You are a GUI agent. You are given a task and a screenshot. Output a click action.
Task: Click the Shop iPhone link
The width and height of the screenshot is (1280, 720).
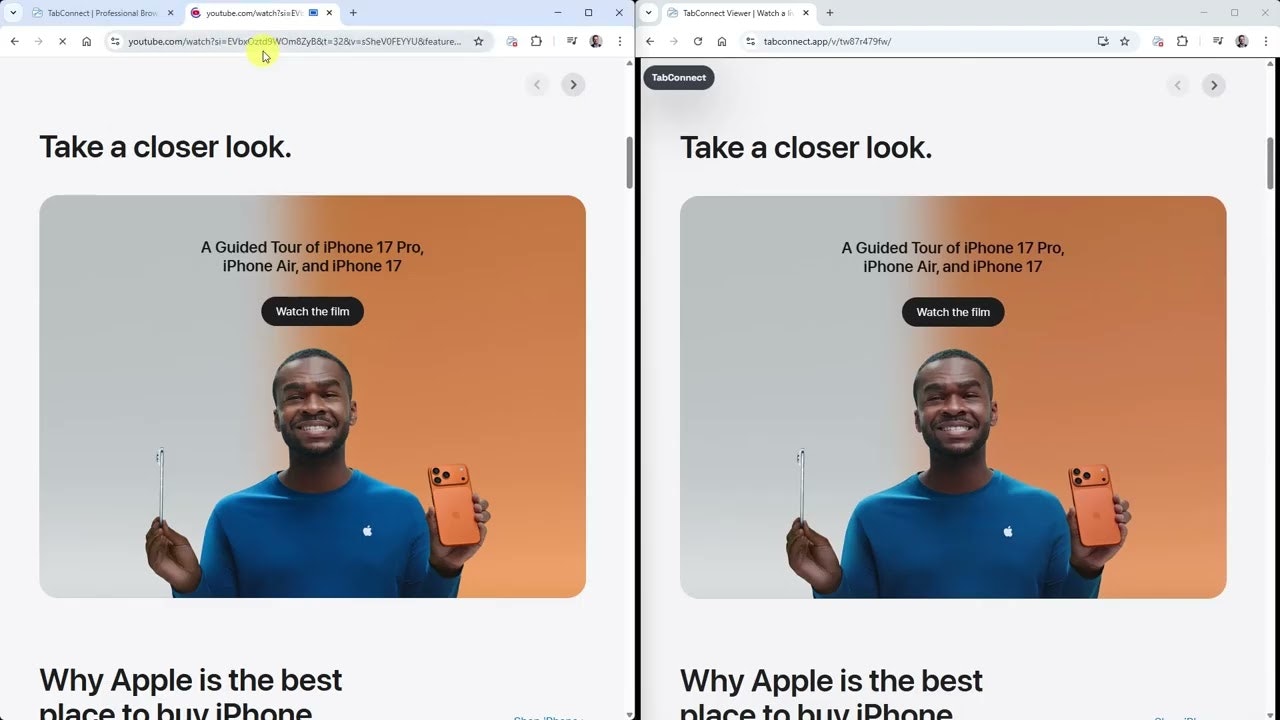point(546,717)
